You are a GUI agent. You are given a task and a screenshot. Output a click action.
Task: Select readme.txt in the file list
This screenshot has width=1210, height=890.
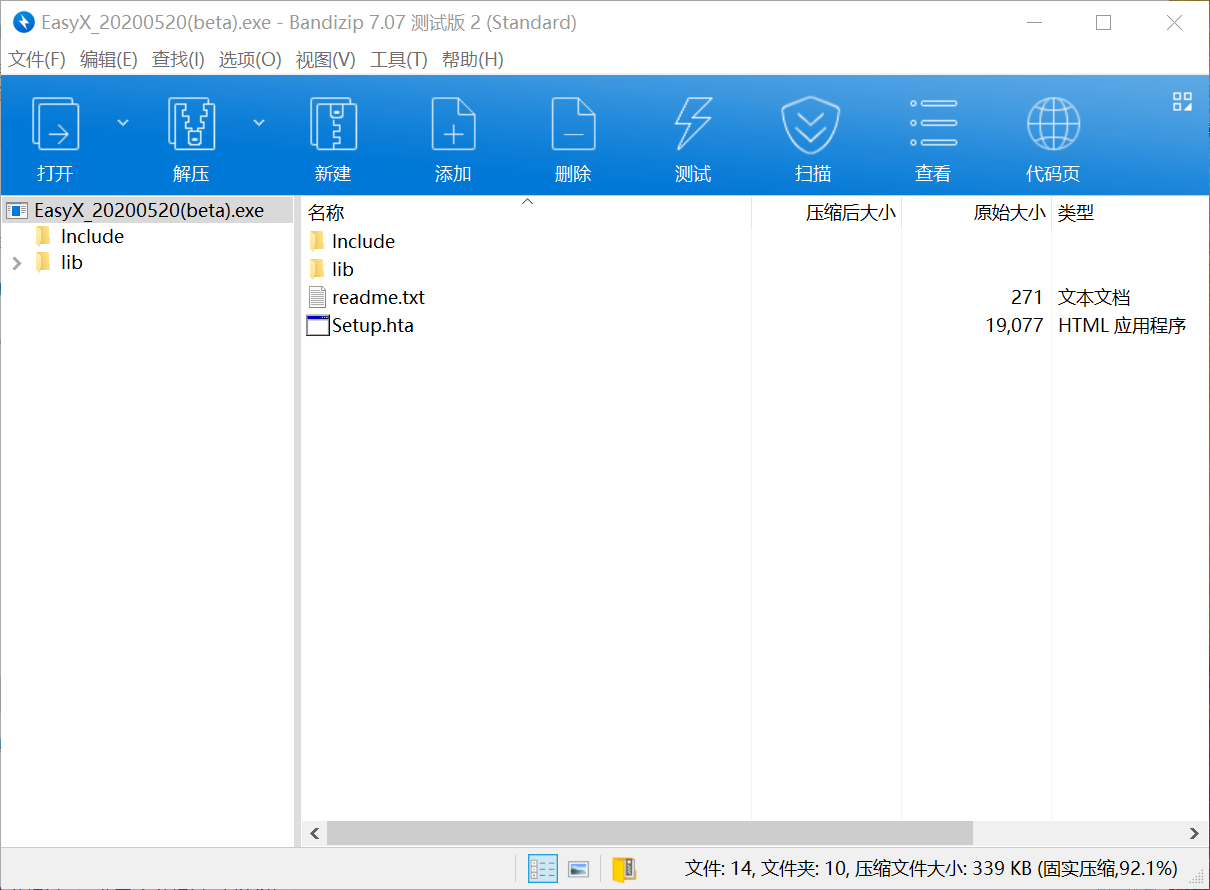(x=378, y=297)
